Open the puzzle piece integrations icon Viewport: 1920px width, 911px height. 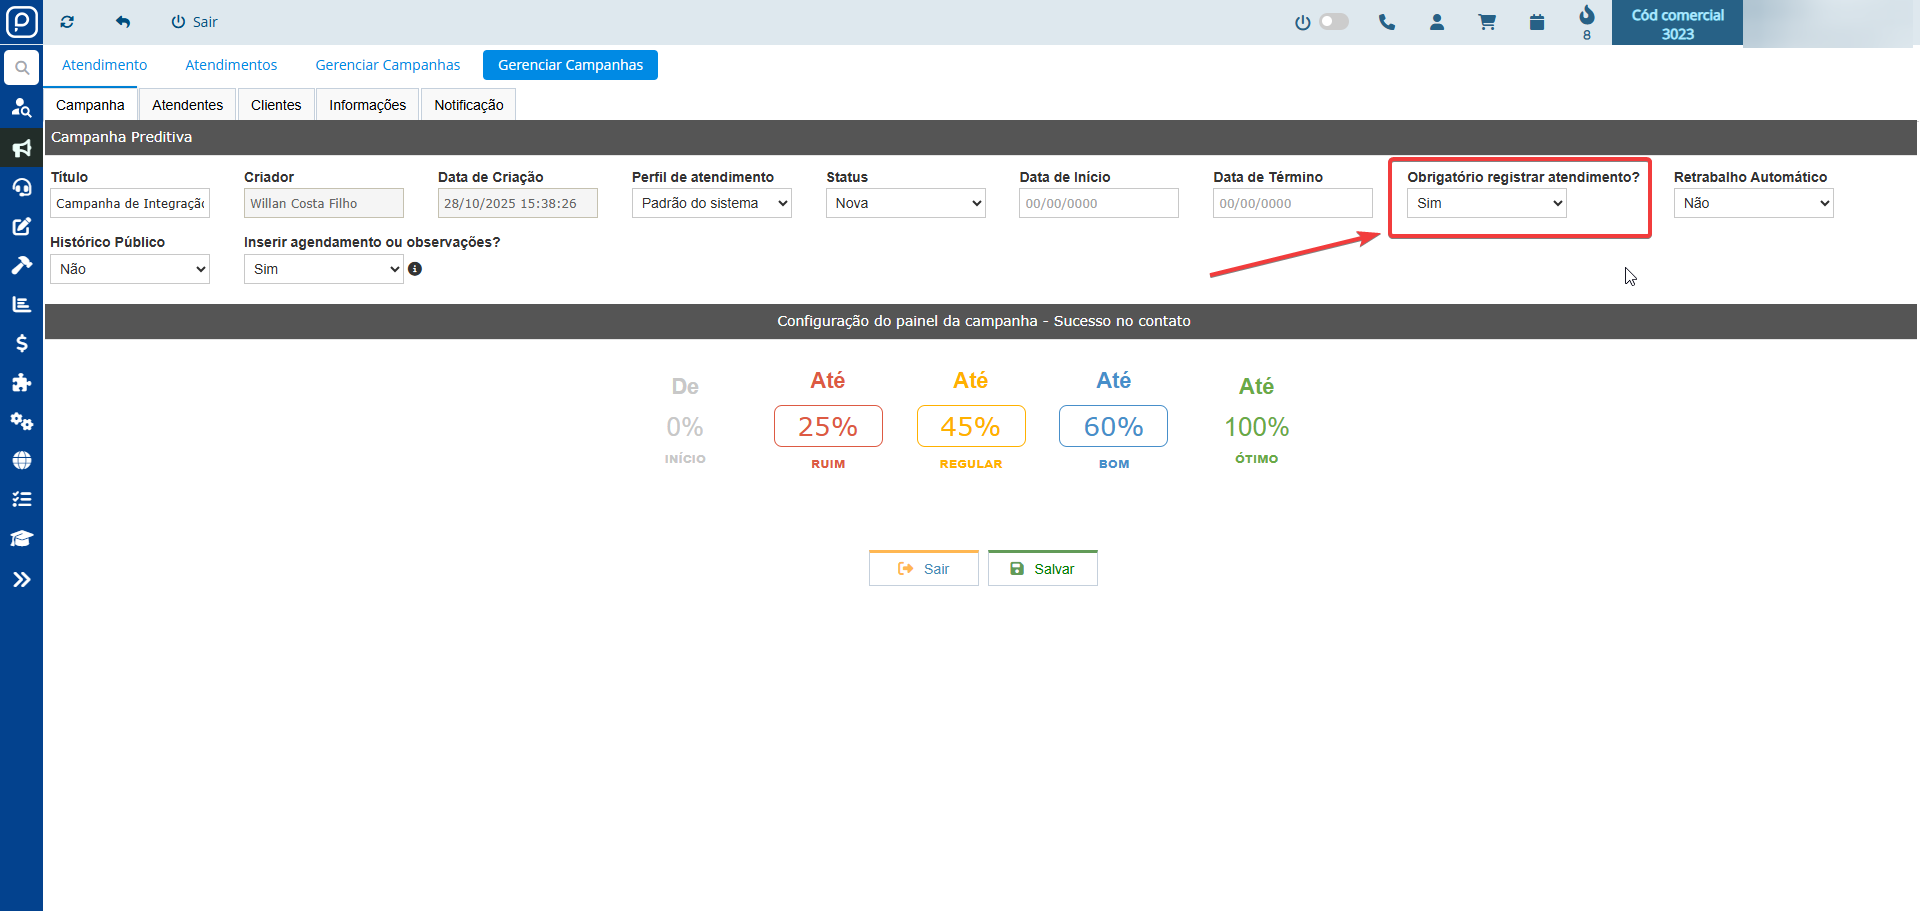[21, 382]
